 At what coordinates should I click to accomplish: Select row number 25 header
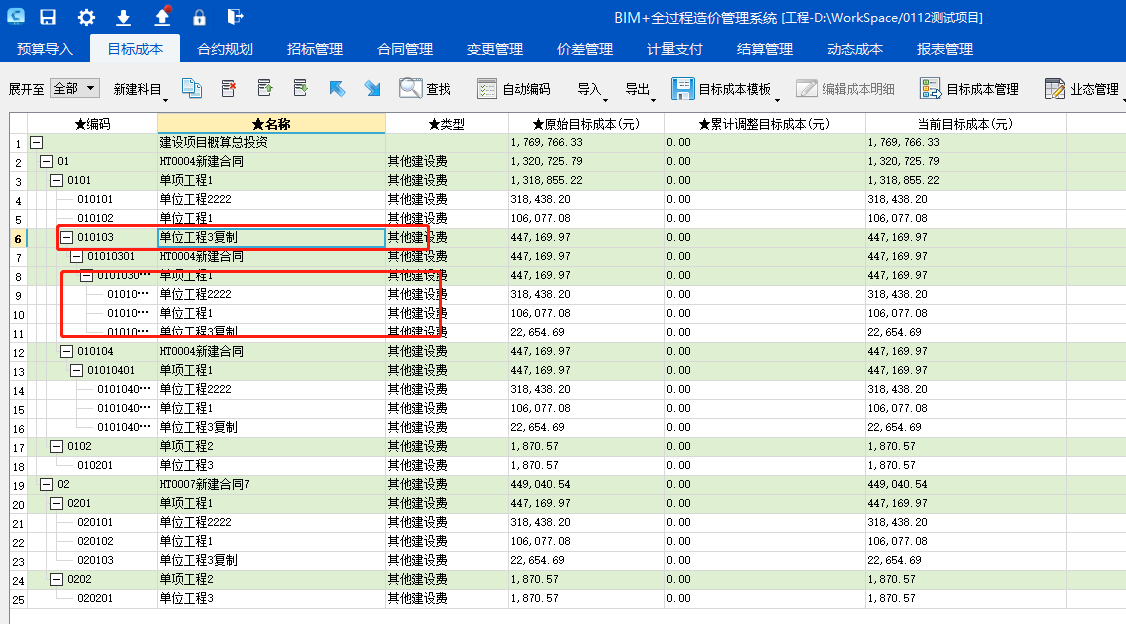[19, 599]
